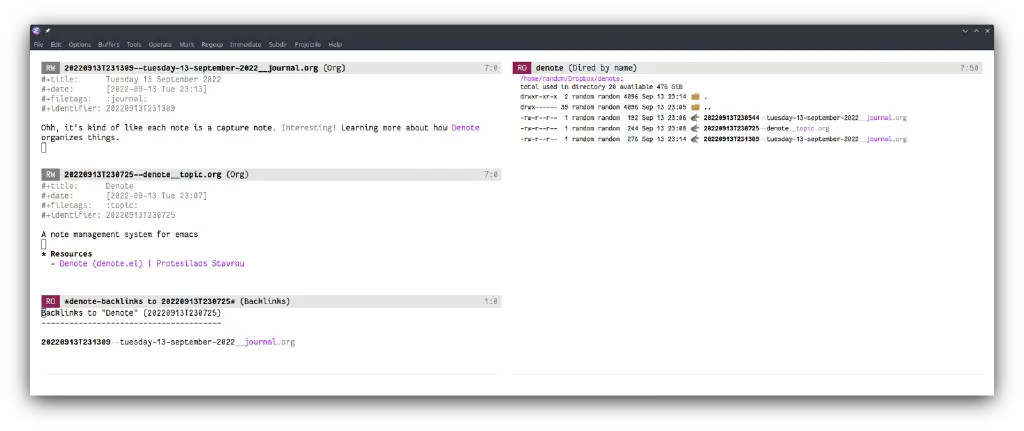This screenshot has height=431, width=1024.
Task: Click the "#+date: [2022-09-13 Tue 23:13]" line
Action: pyautogui.click(x=124, y=89)
